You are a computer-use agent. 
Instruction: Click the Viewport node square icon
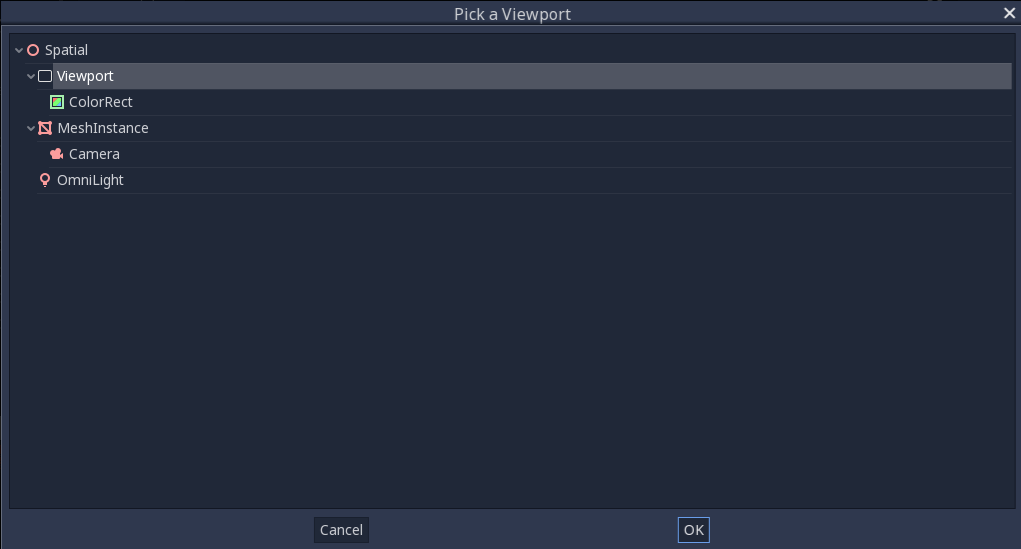click(x=45, y=76)
